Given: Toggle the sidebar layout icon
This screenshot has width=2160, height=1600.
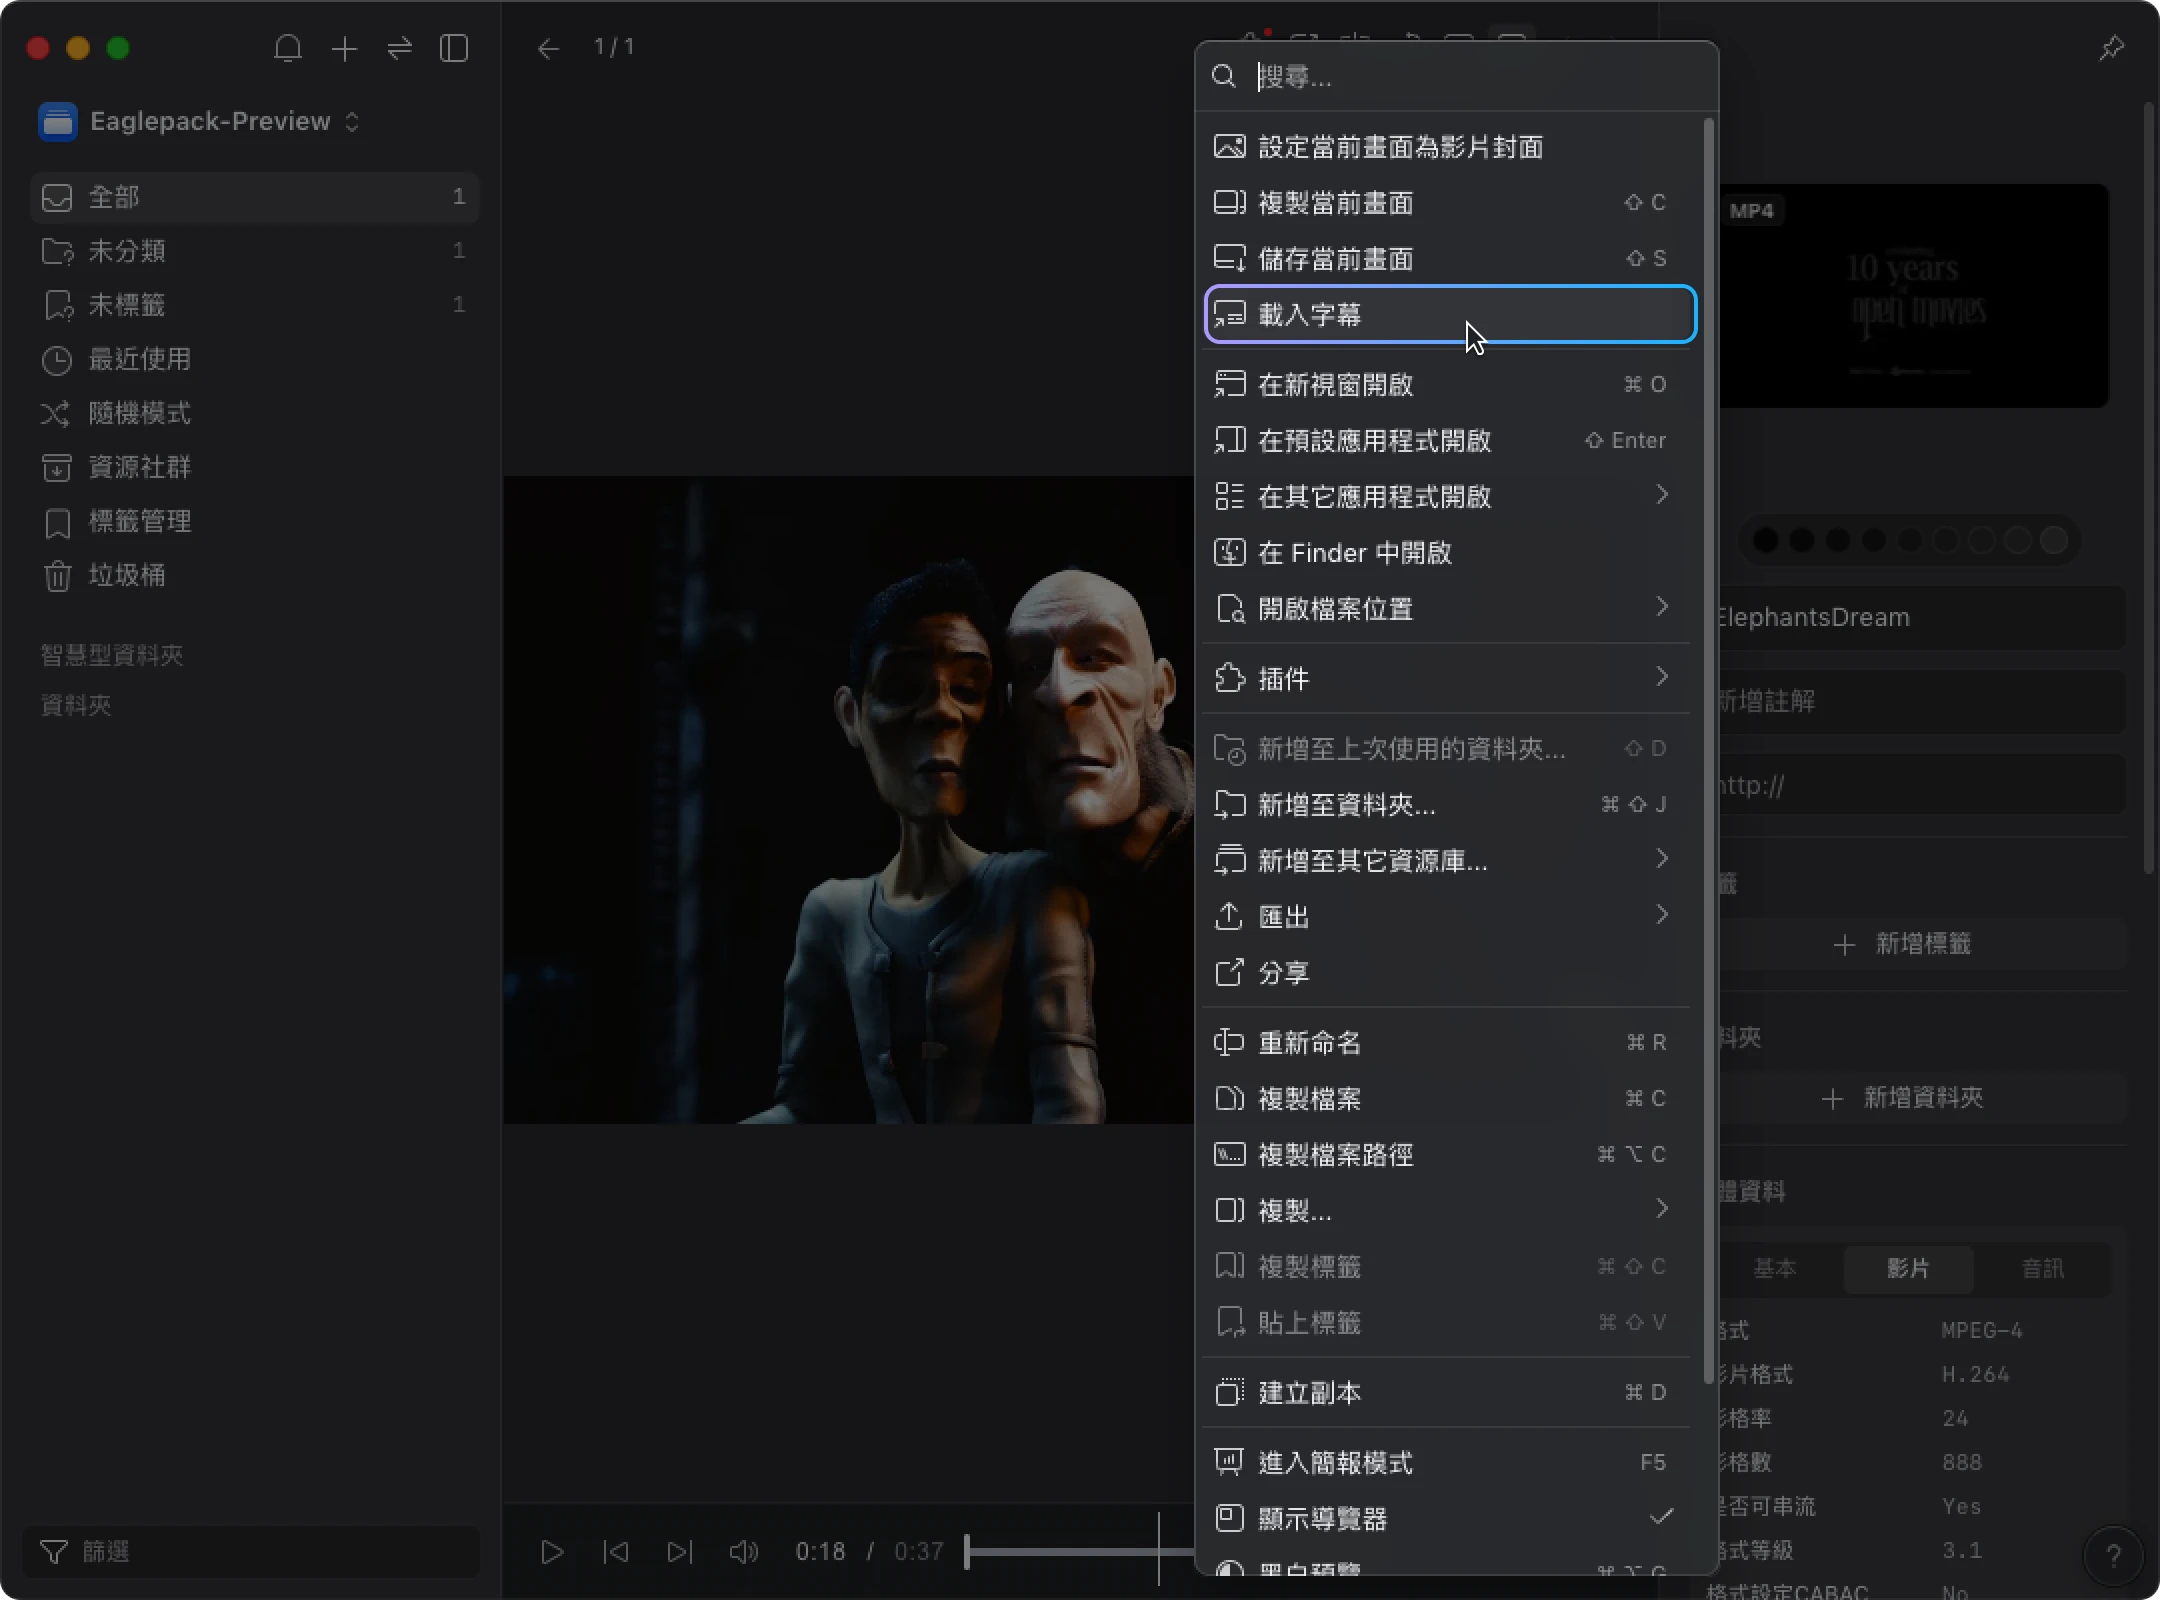Looking at the screenshot, I should 454,48.
